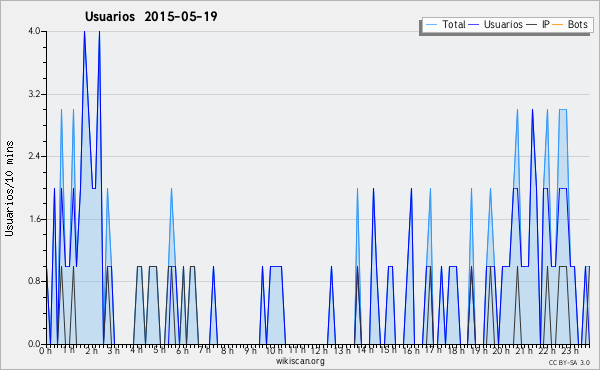Click the 'wikiscan.org' caption
This screenshot has width=600, height=370.
(x=300, y=361)
